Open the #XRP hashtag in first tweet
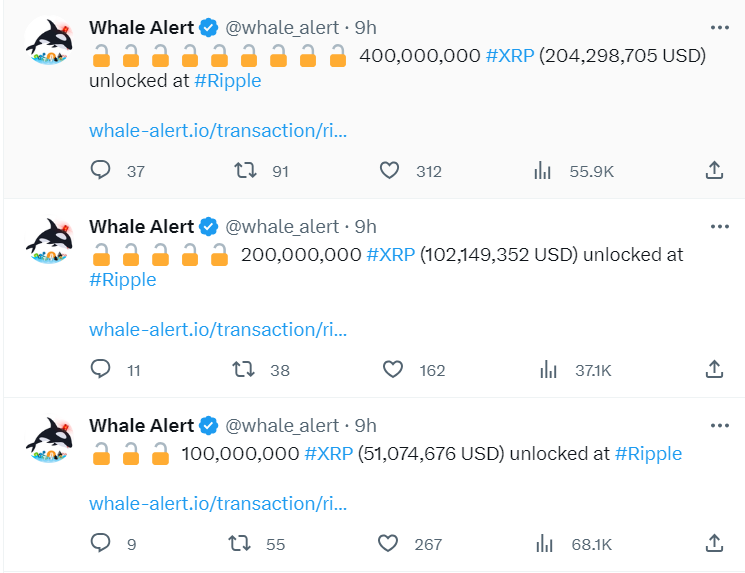Image resolution: width=745 pixels, height=573 pixels. coord(510,56)
